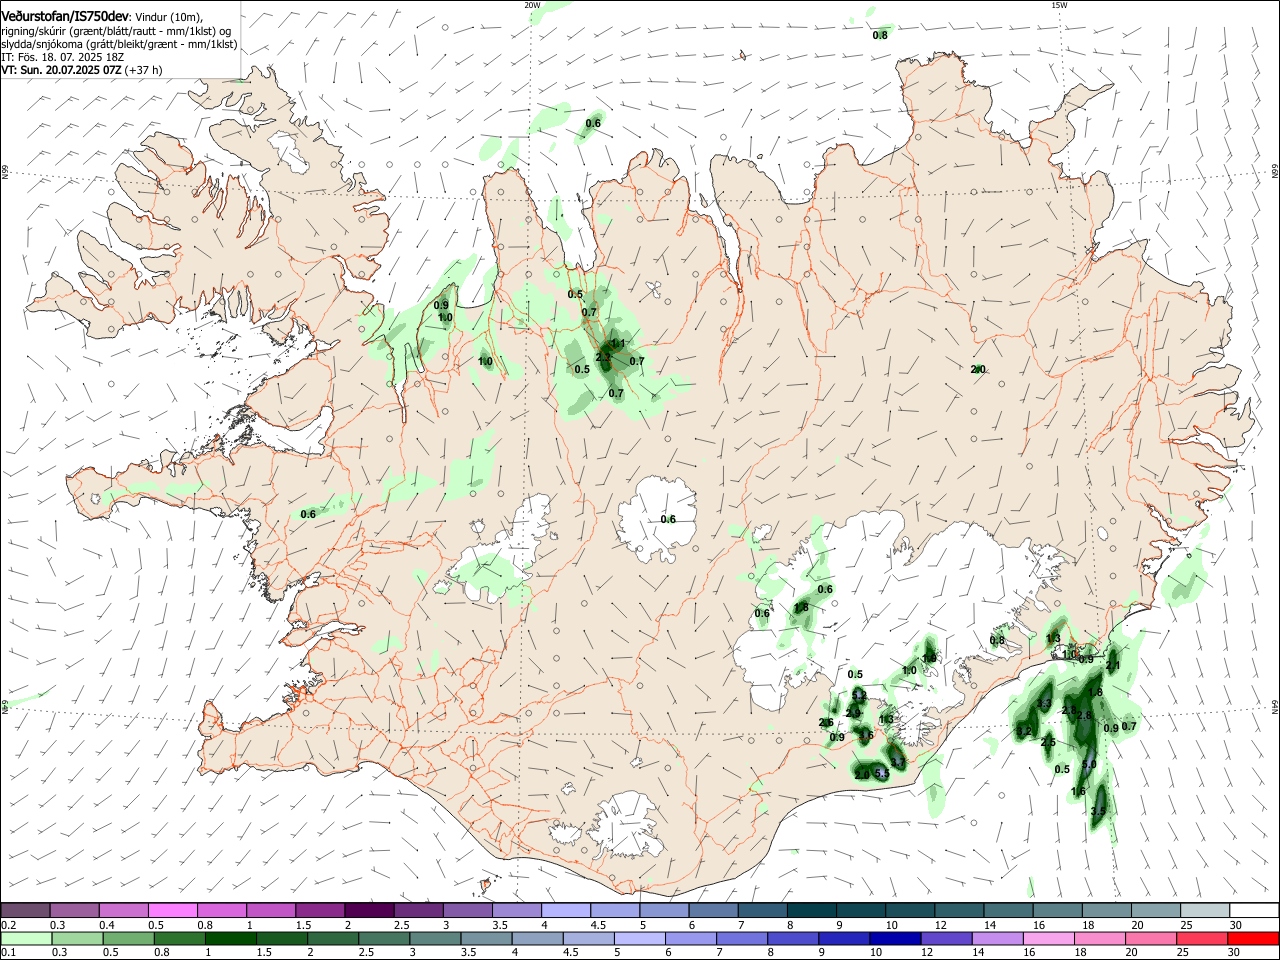The image size is (1280, 960).
Task: Pick upper legend swatch between 6 and 7
Action: tap(713, 911)
